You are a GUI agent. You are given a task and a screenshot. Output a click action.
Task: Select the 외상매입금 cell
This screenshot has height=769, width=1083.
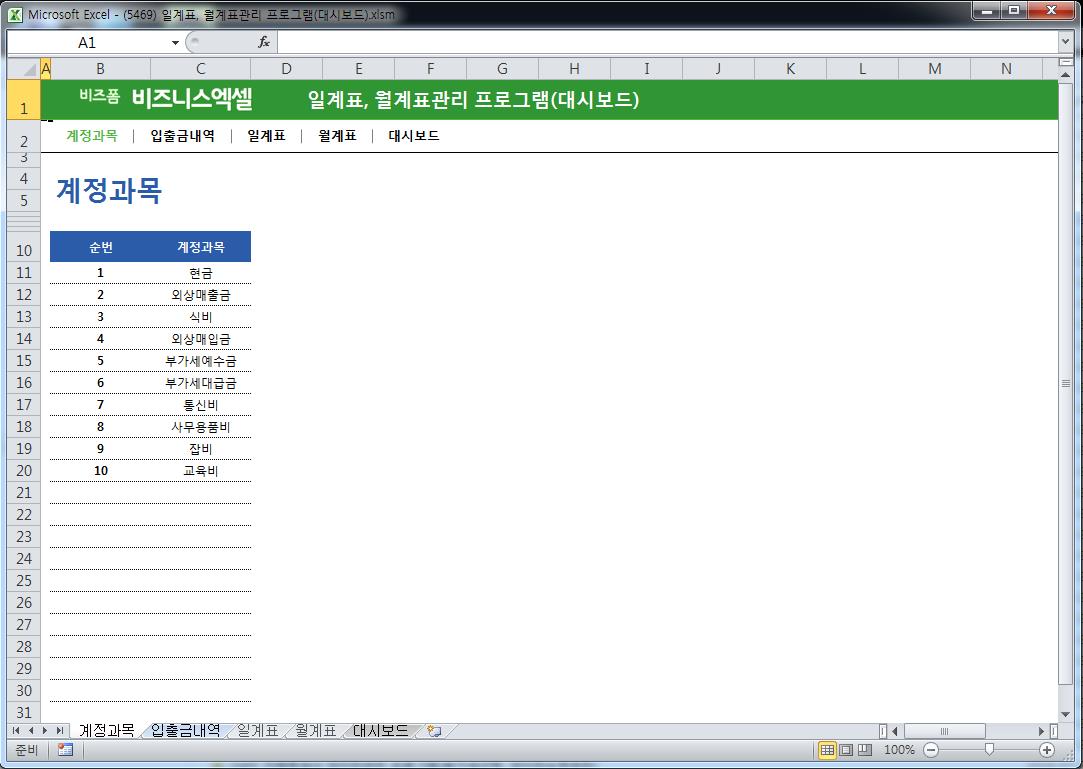[x=201, y=339]
